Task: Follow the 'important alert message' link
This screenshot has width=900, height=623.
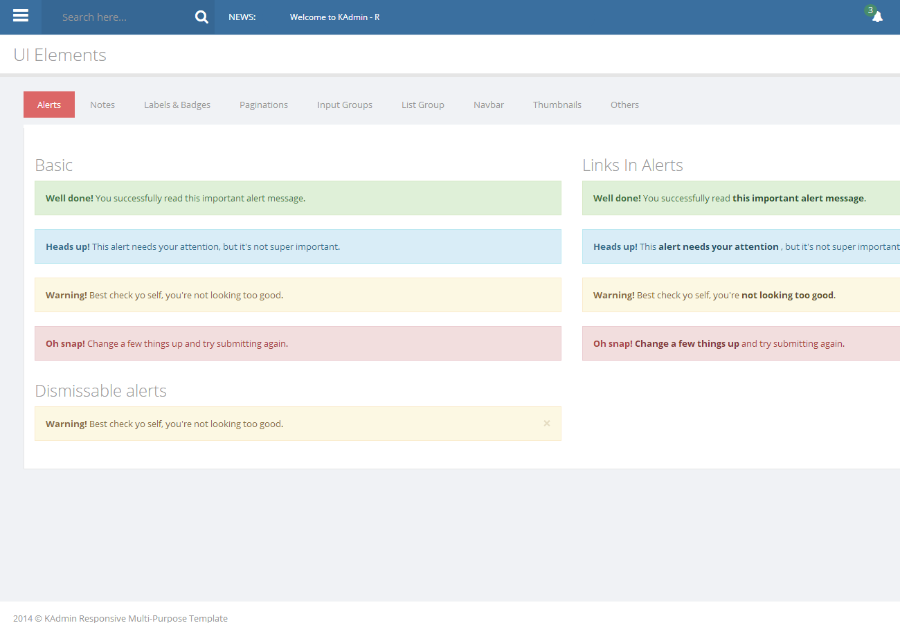Action: click(798, 198)
